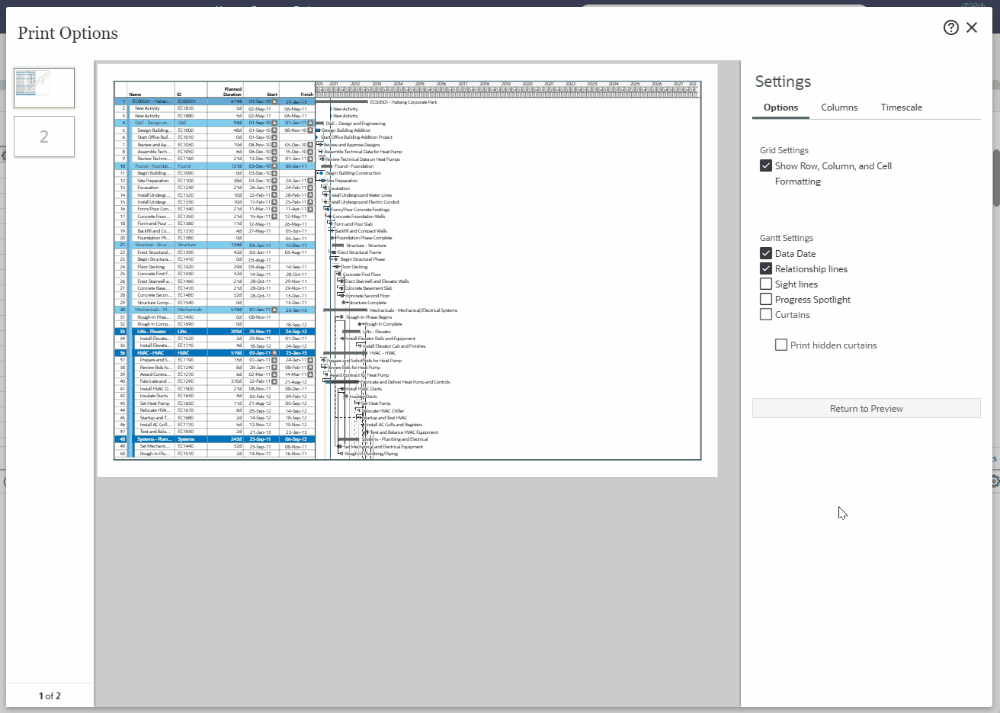The image size is (1000, 713).
Task: Click the Print Options title
Action: 68,33
